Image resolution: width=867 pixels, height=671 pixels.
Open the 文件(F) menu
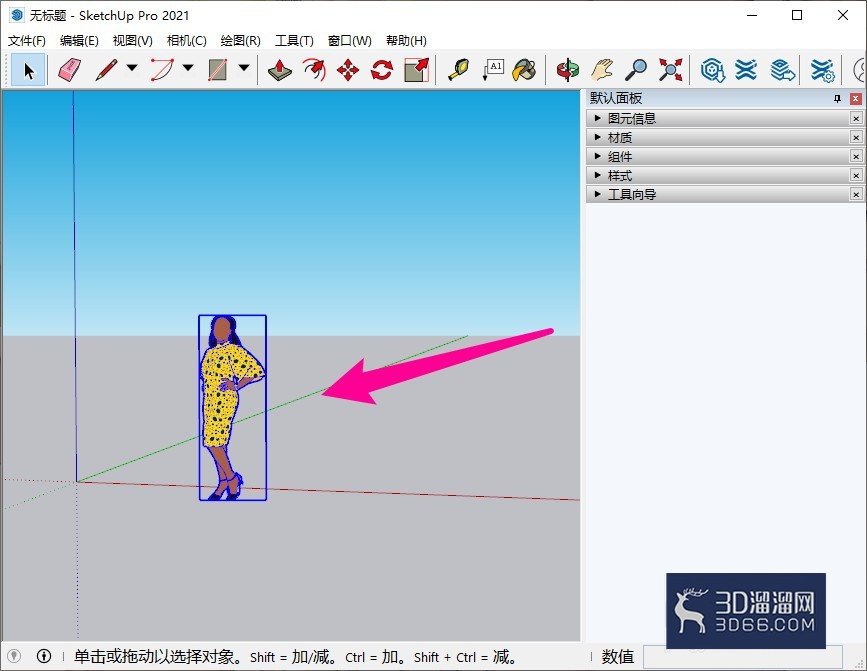(x=27, y=40)
